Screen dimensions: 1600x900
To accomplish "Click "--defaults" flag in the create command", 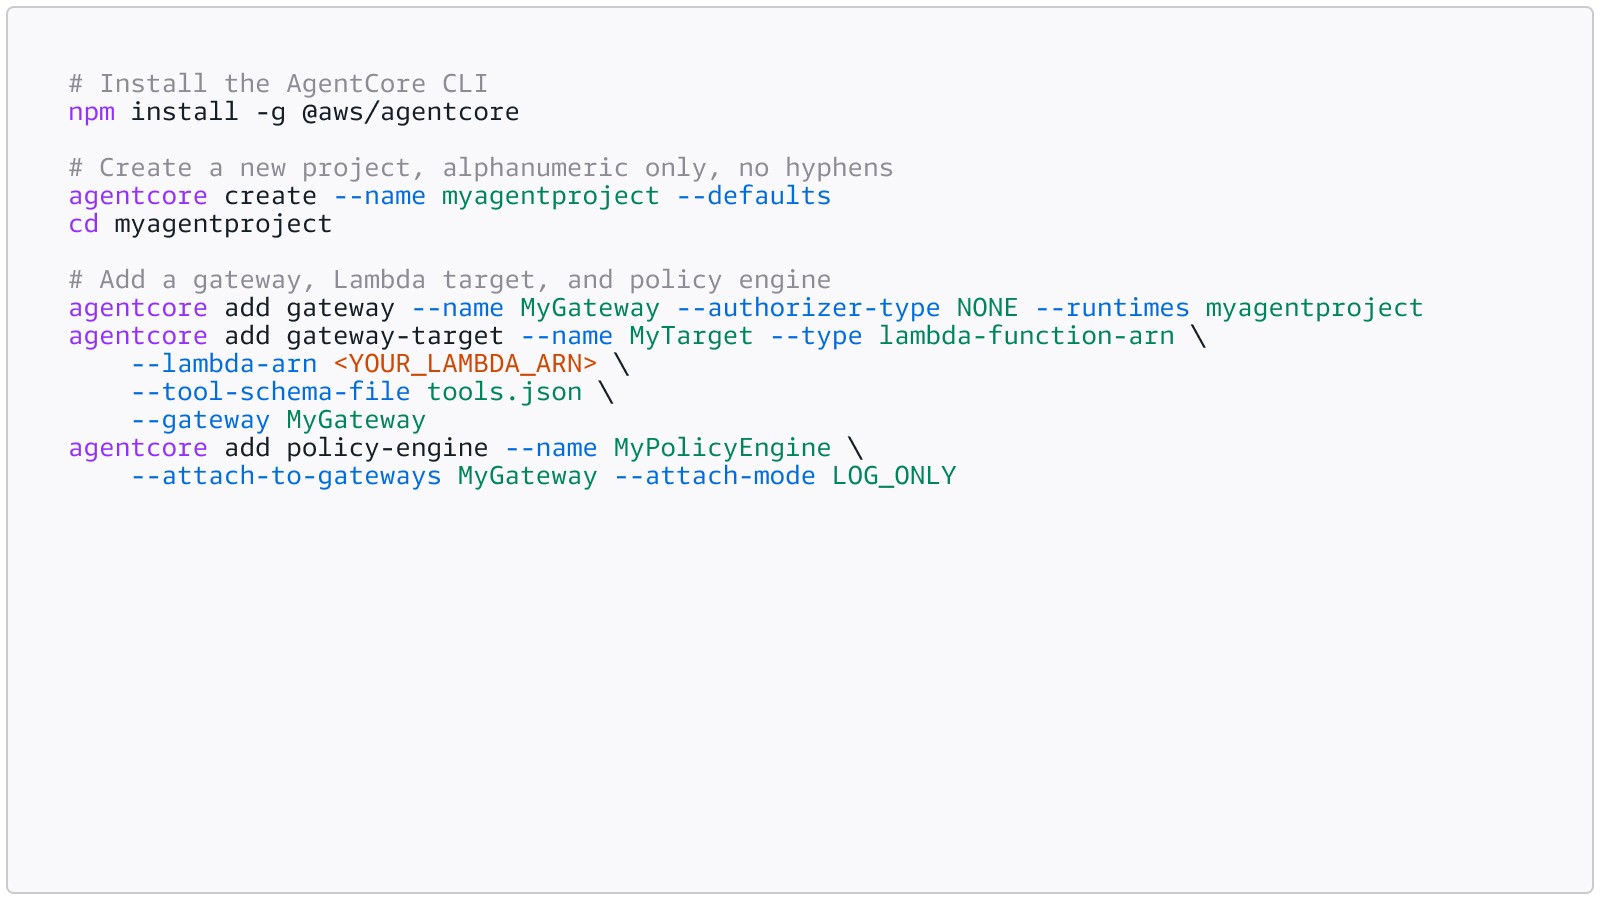I will [754, 196].
